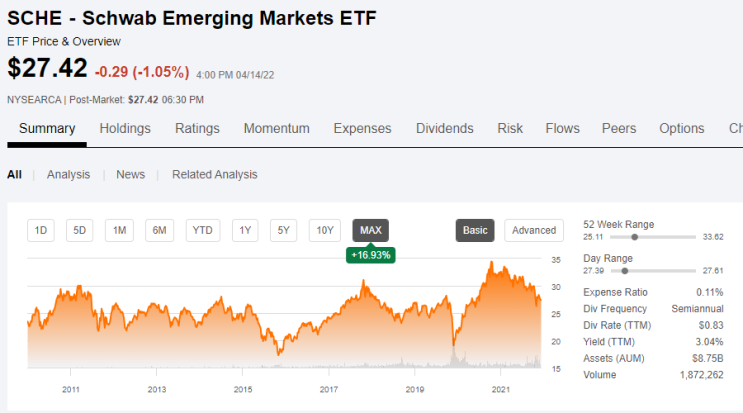Toggle the Basic chart mode
This screenshot has width=743, height=413.
pyautogui.click(x=475, y=230)
